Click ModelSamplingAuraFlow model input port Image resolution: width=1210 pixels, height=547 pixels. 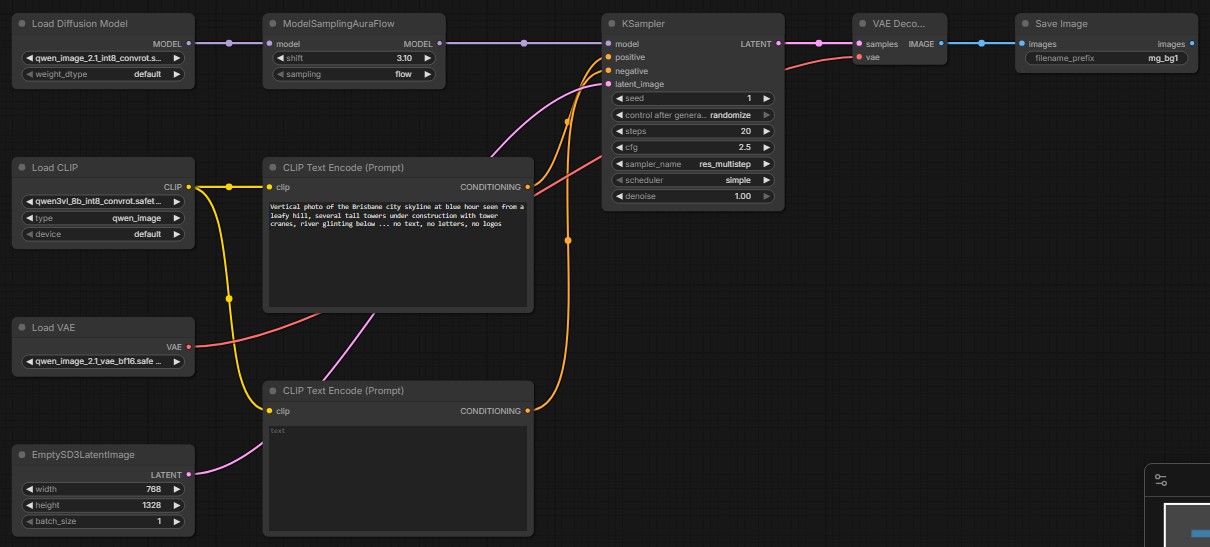tap(269, 44)
